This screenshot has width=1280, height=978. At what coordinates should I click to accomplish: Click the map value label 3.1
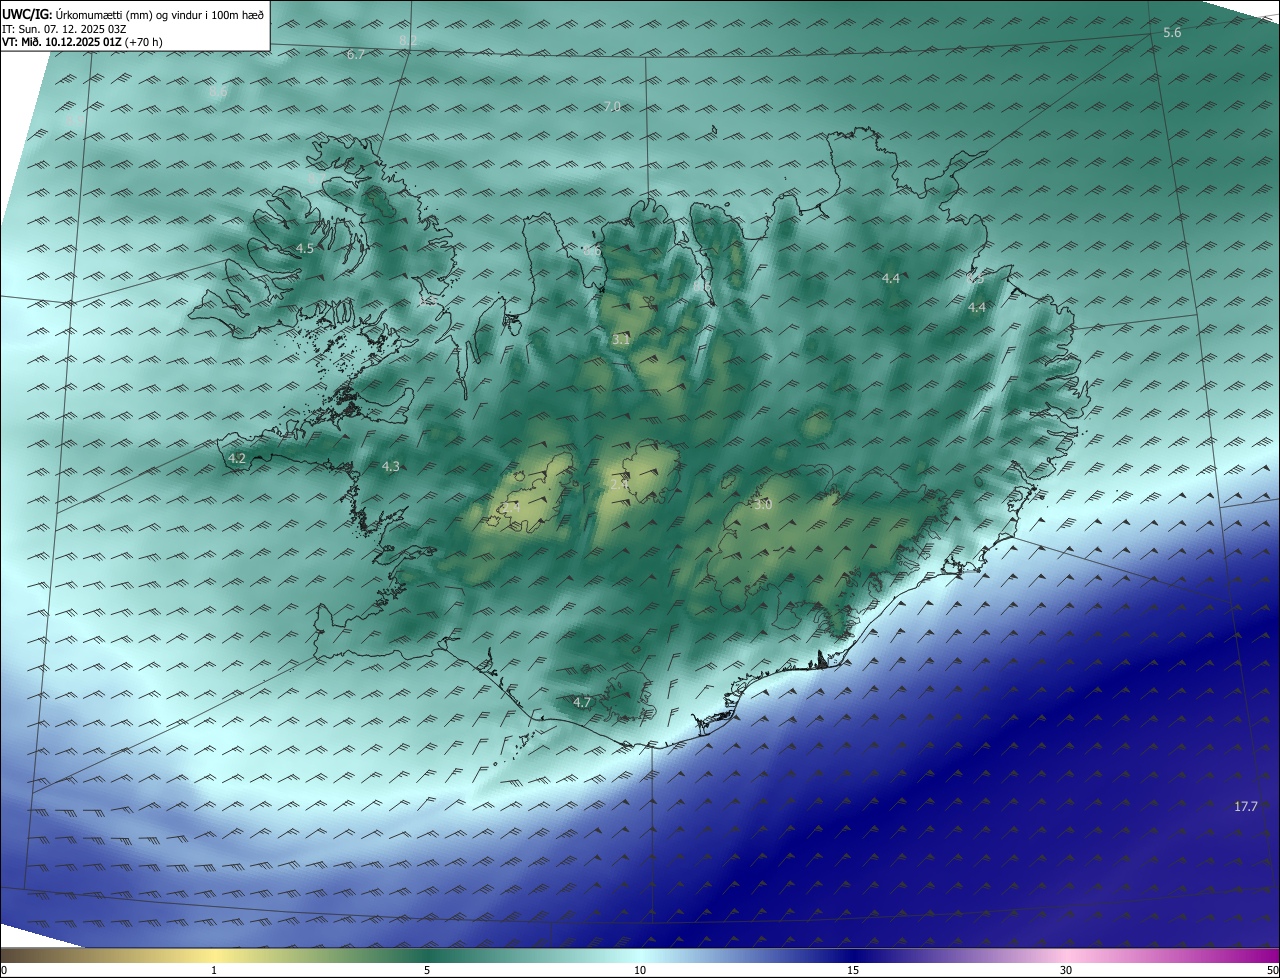(621, 340)
